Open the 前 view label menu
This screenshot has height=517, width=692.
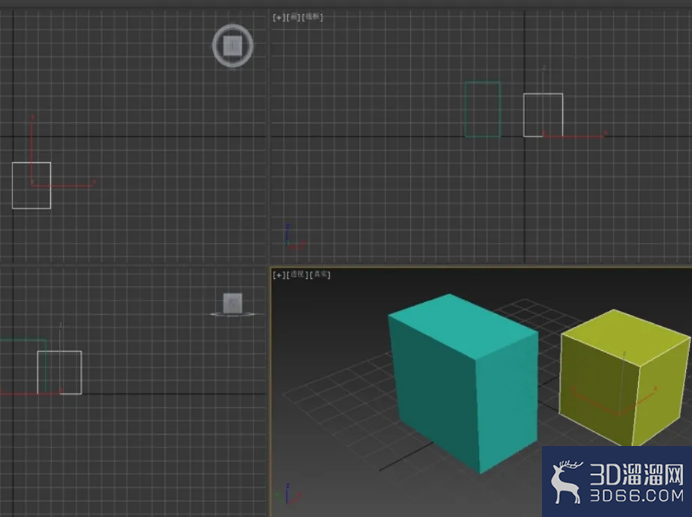tap(293, 17)
